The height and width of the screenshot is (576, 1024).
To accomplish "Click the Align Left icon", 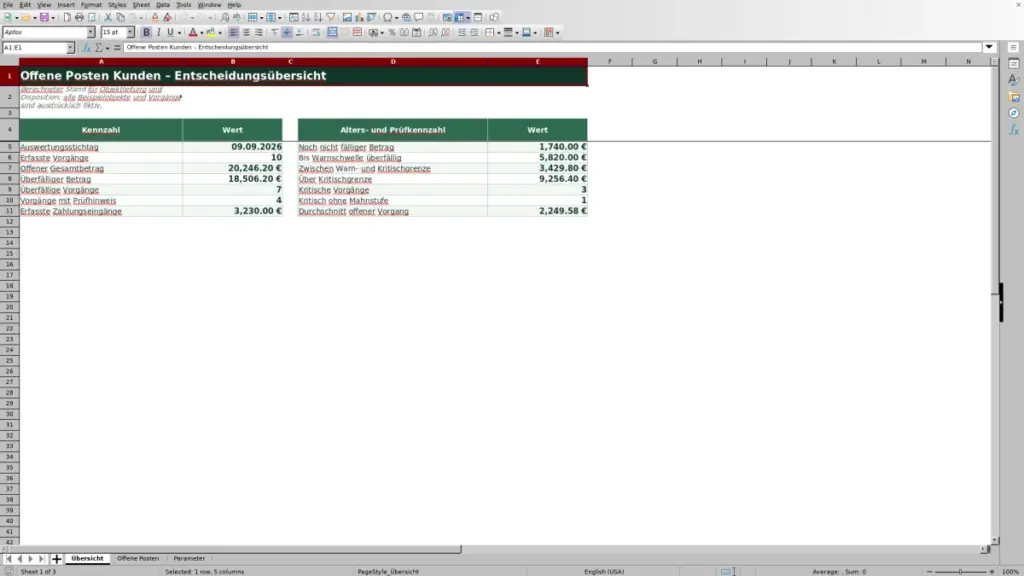I will [x=234, y=33].
